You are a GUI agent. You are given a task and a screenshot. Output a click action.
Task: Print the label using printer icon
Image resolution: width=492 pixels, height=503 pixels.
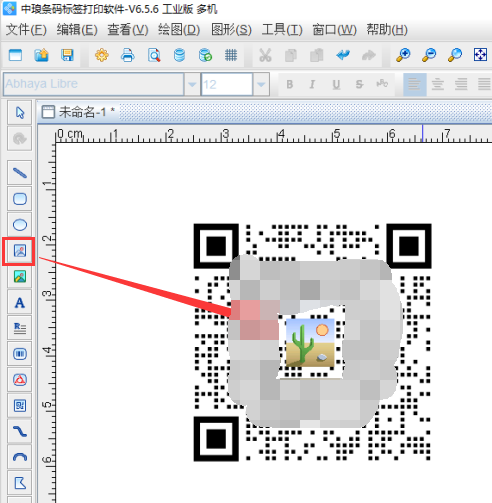coord(128,55)
